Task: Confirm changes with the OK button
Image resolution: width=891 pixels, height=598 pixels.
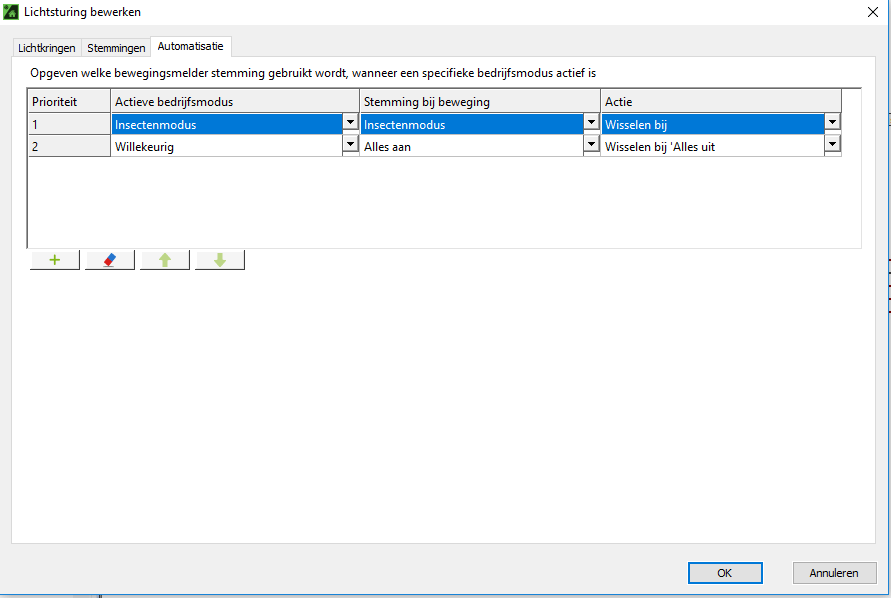Action: (x=725, y=573)
